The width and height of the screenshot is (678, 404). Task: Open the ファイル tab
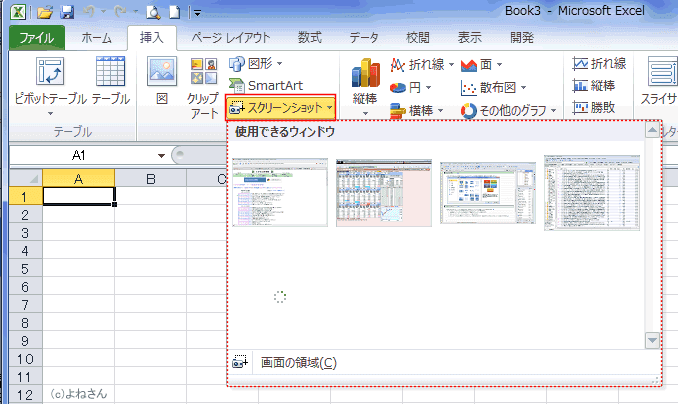coord(37,38)
